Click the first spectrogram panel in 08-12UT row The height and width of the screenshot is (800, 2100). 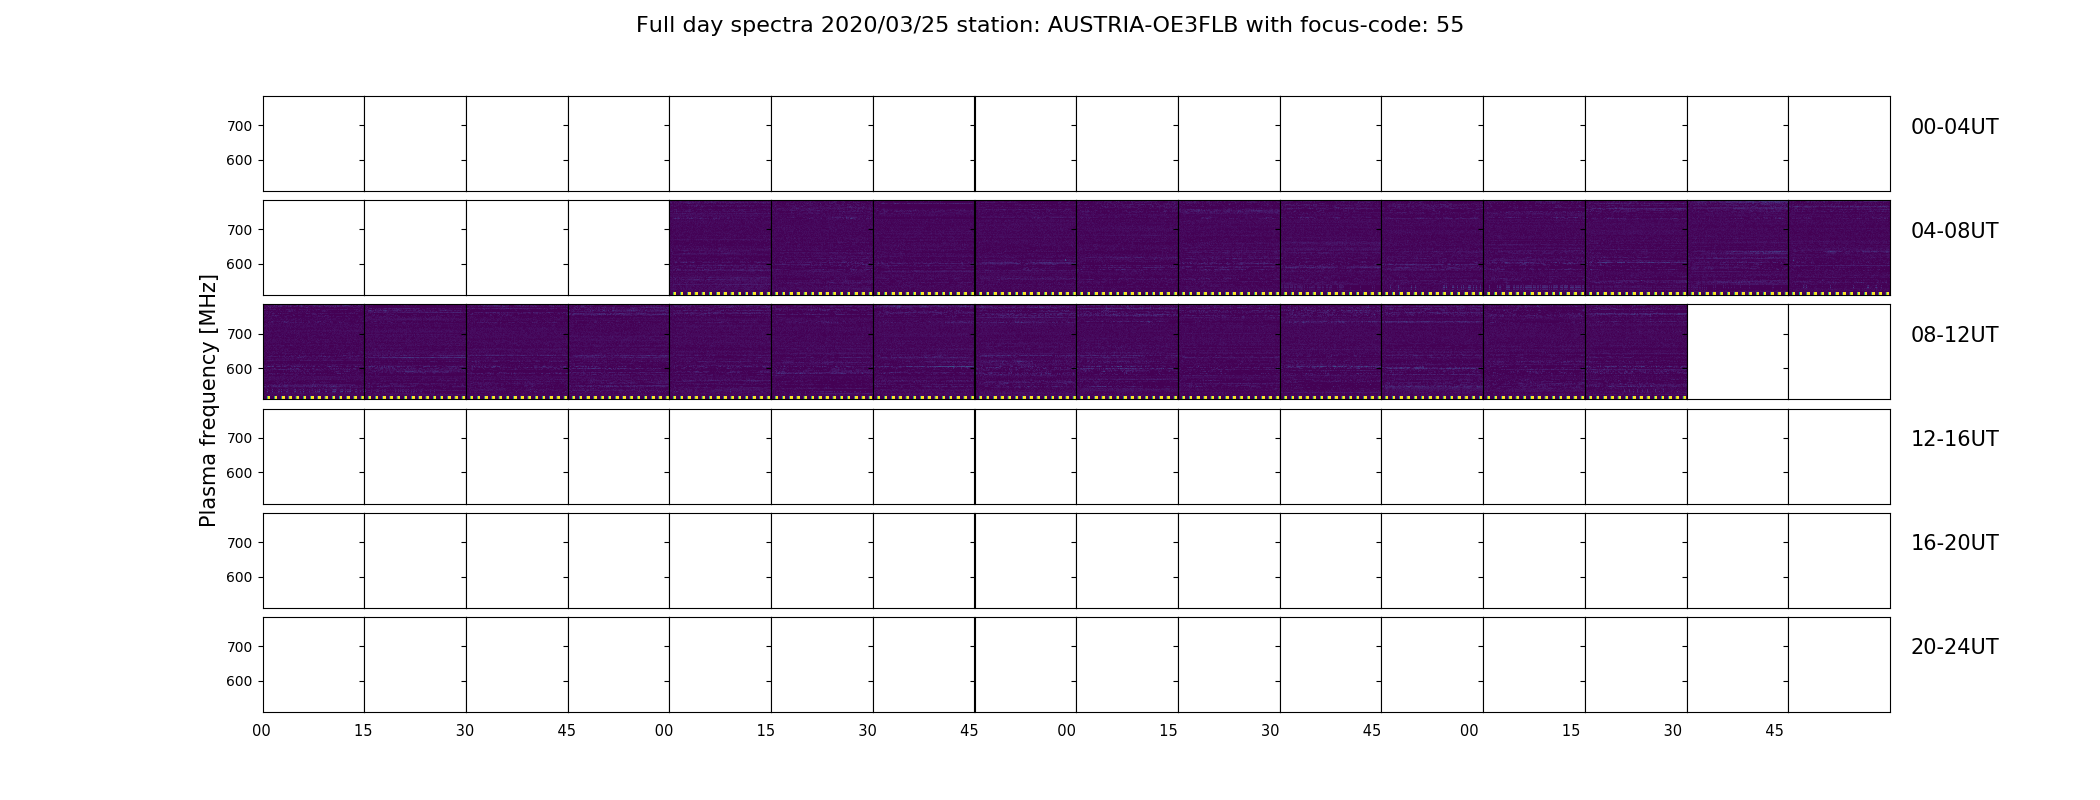point(314,352)
